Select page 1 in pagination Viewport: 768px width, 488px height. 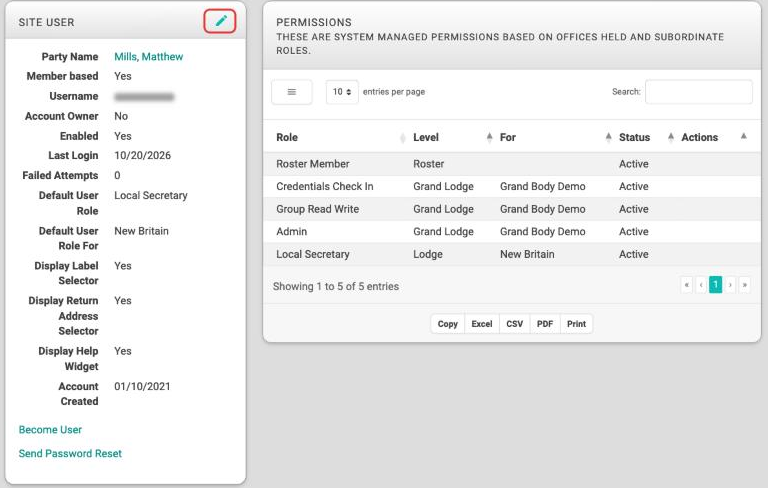[716, 285]
